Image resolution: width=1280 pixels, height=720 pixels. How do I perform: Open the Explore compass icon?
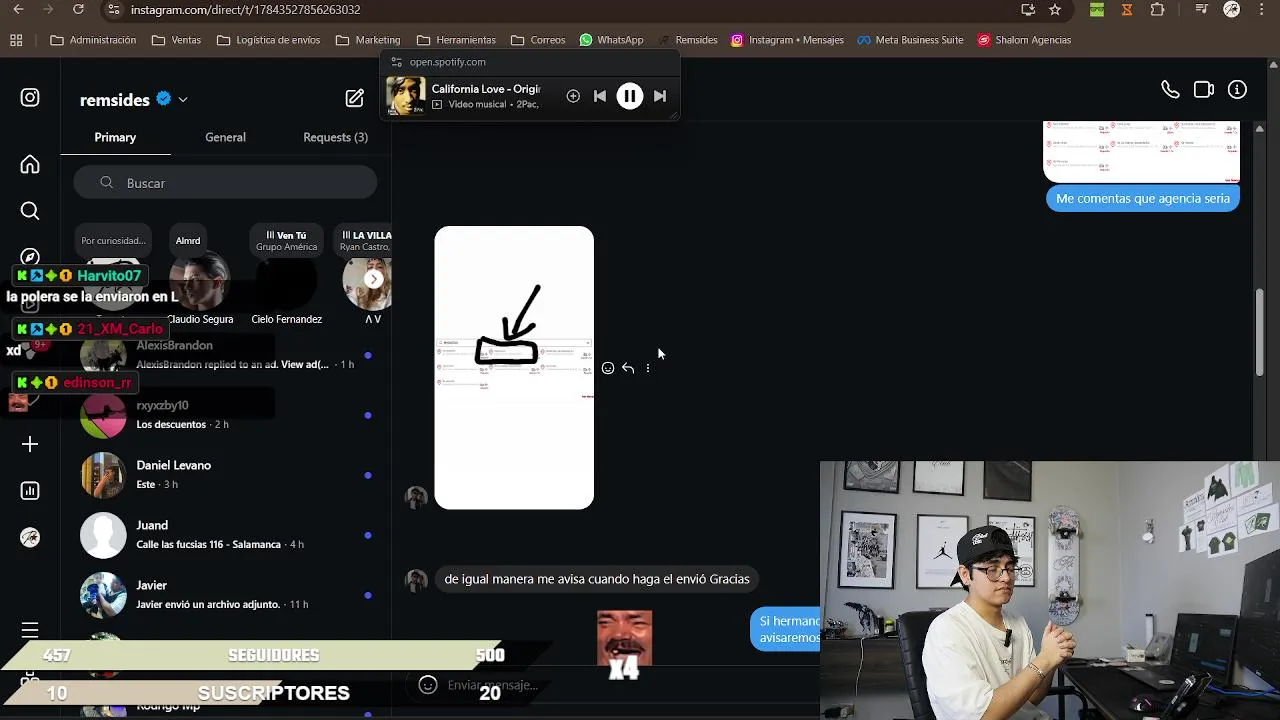[x=30, y=257]
